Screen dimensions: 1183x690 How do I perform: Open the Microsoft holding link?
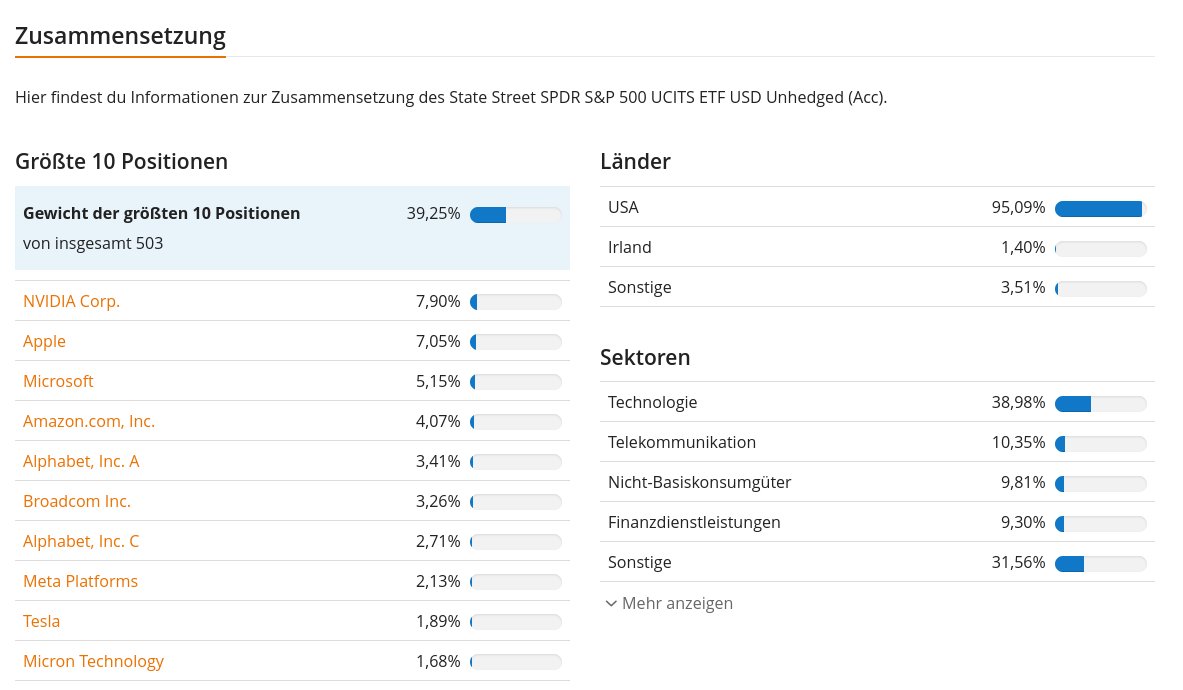click(58, 381)
